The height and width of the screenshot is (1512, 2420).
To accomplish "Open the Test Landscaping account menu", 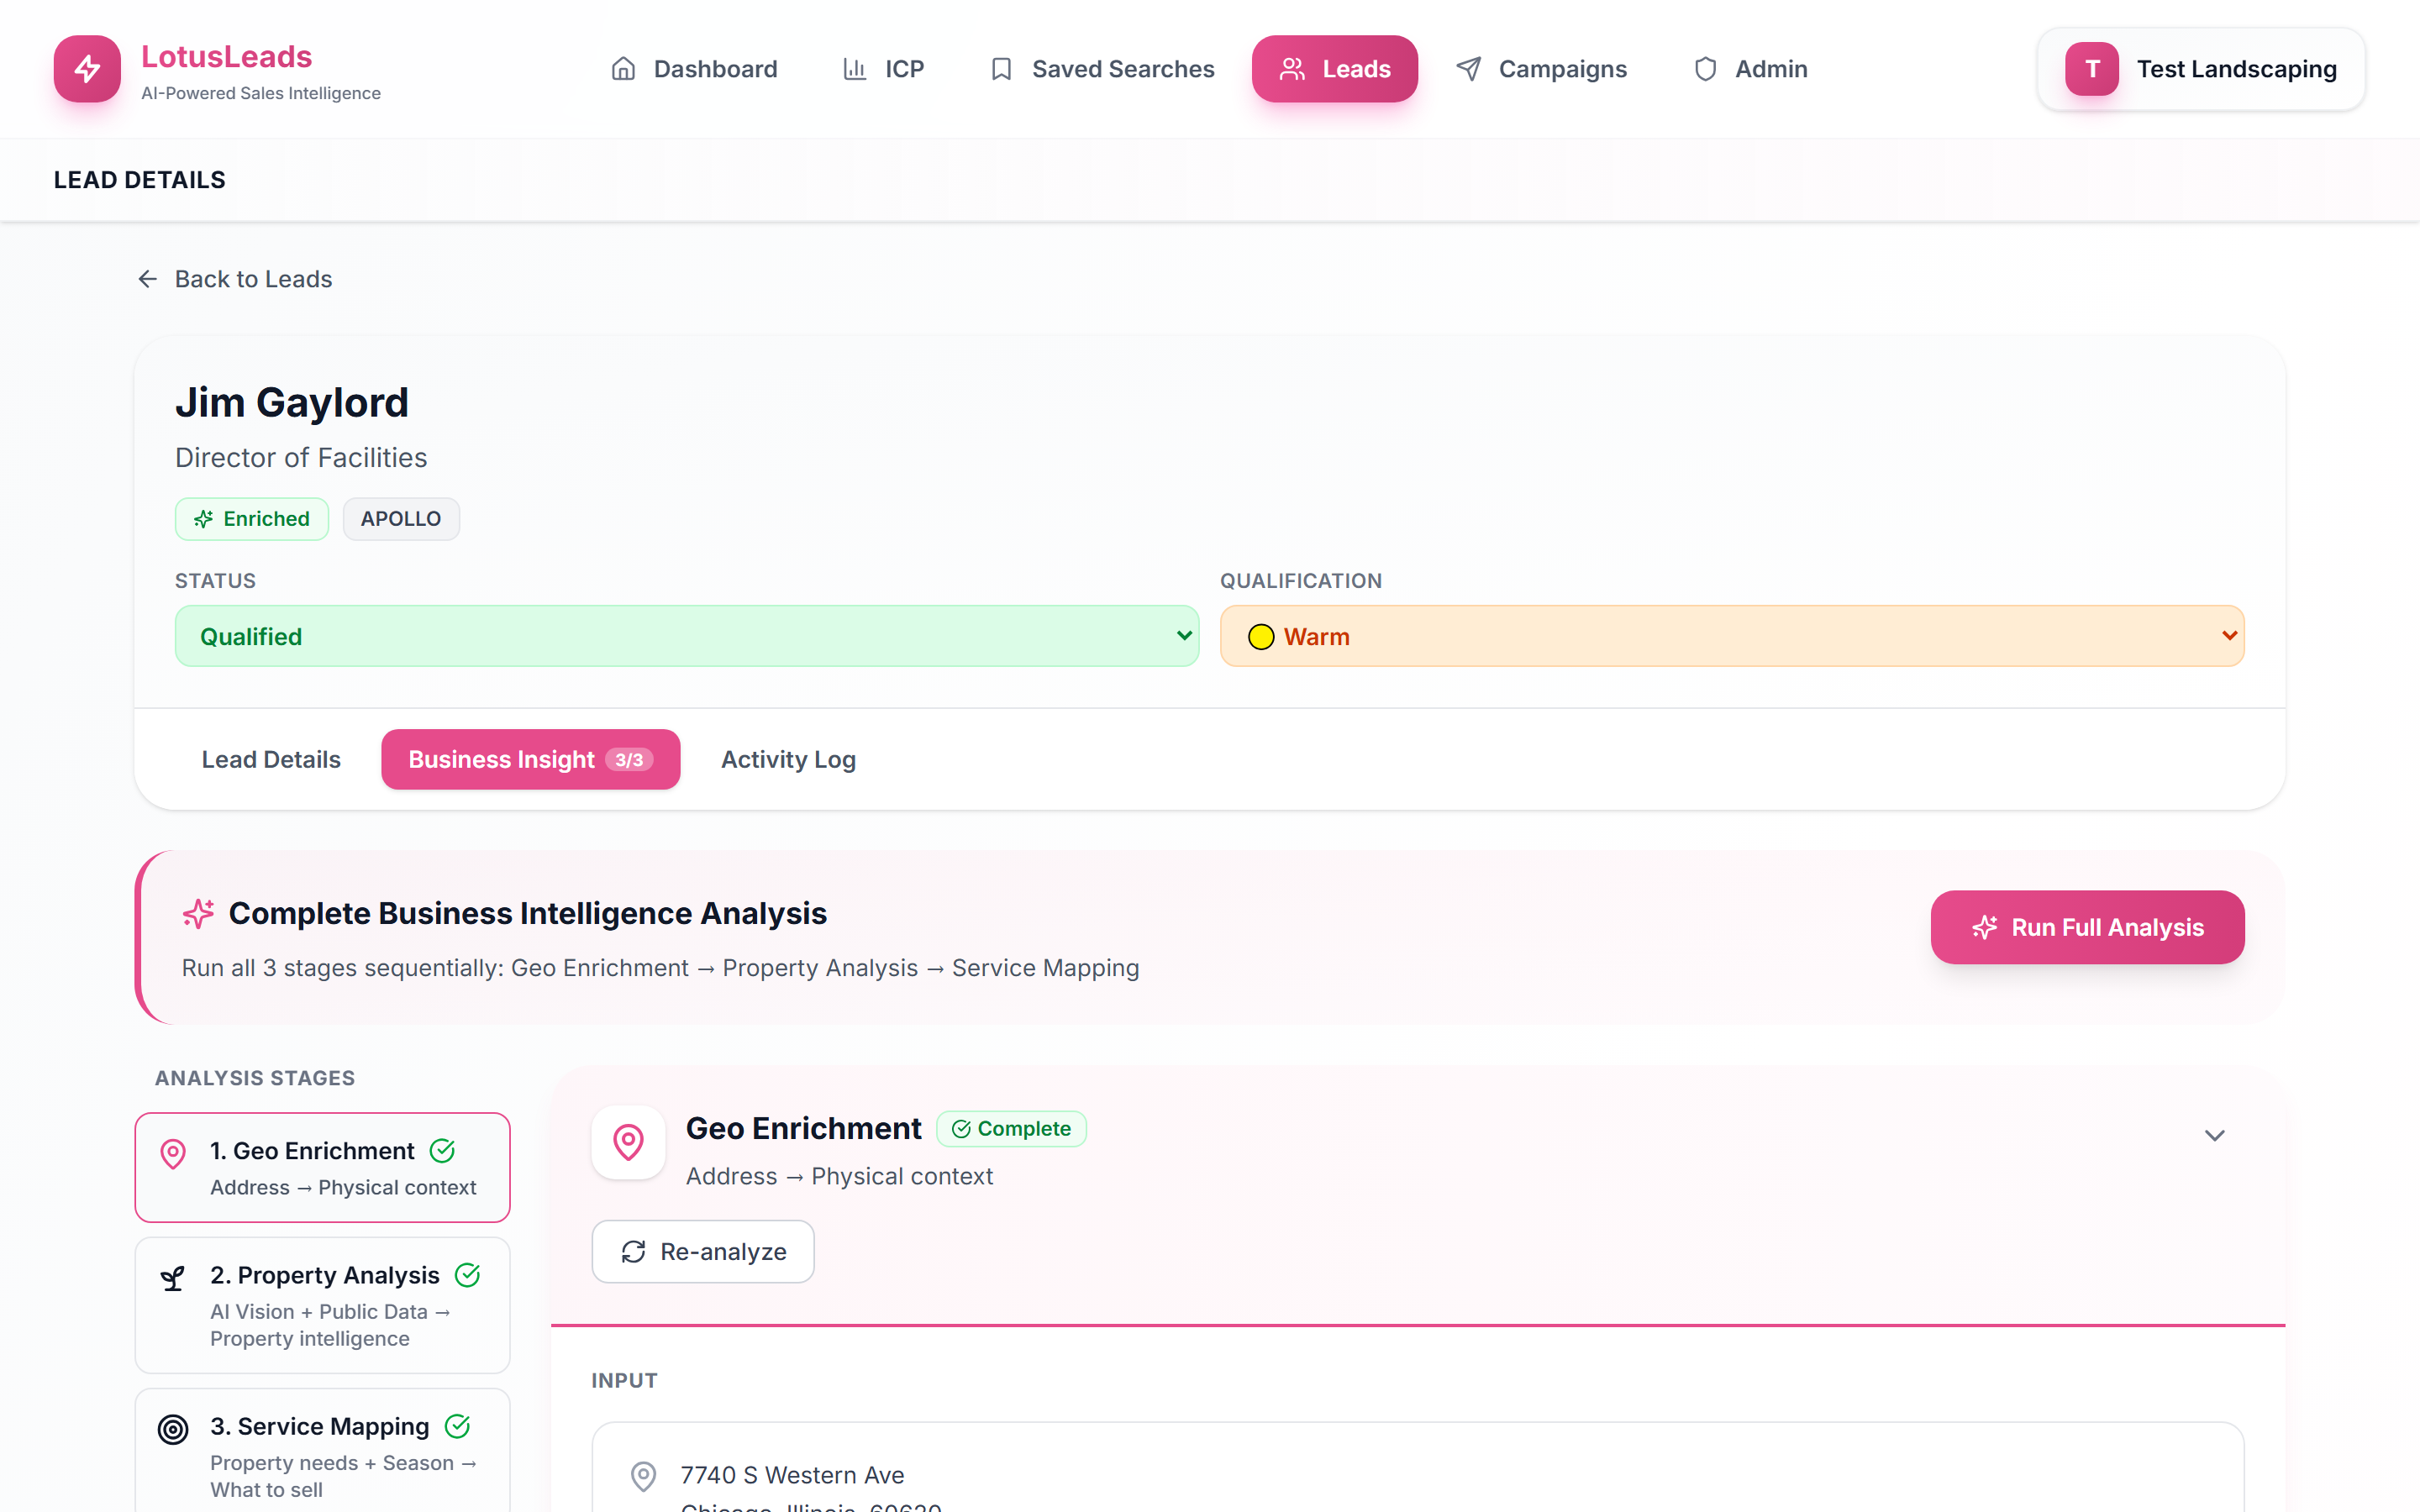I will [2201, 69].
